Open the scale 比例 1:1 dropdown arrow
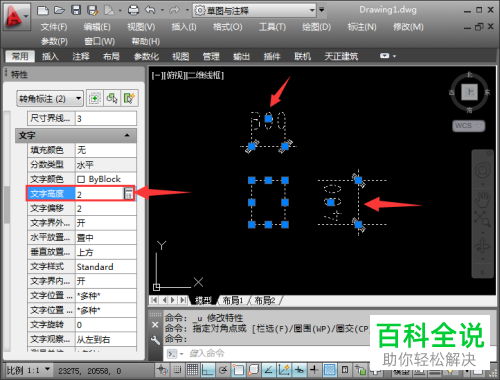 point(47,369)
